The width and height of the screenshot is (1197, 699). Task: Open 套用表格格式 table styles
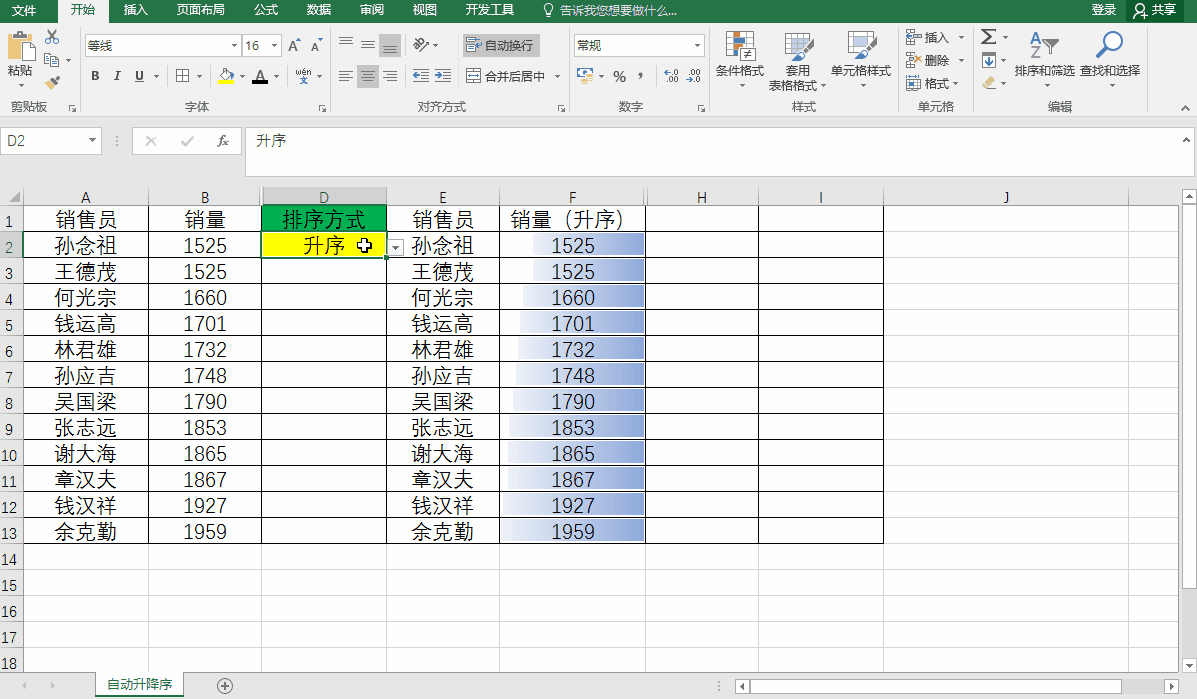point(797,61)
